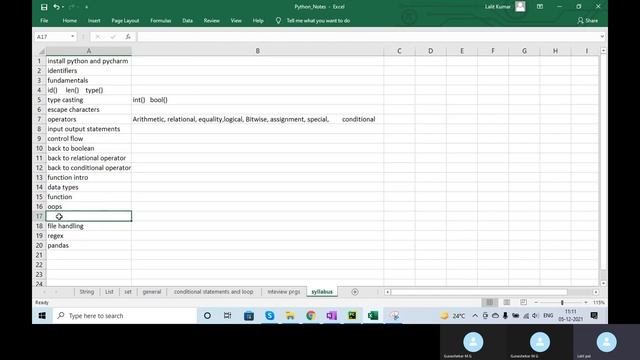Click the zoom in plus button

pos(586,302)
